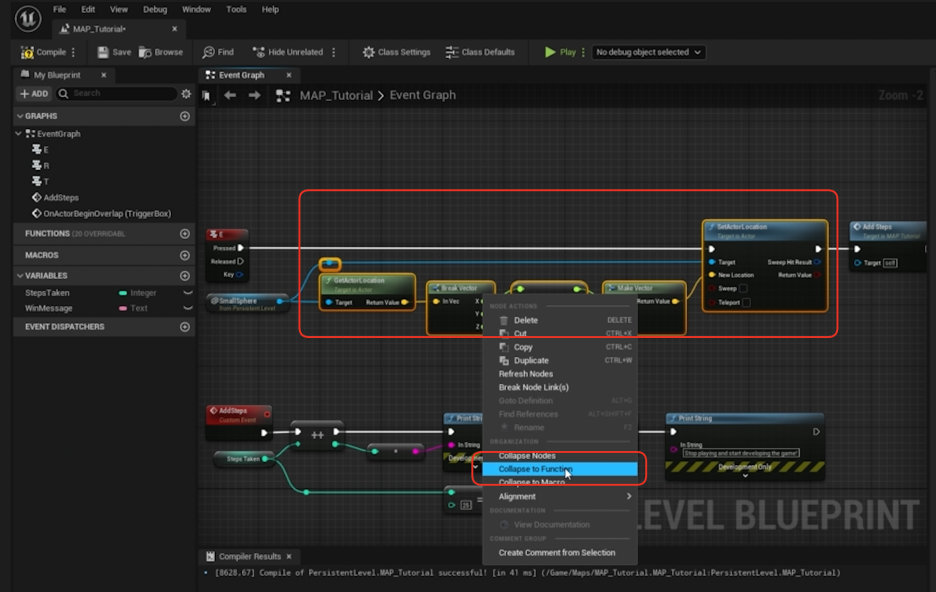Open the File menu
936x592 pixels.
tap(59, 10)
